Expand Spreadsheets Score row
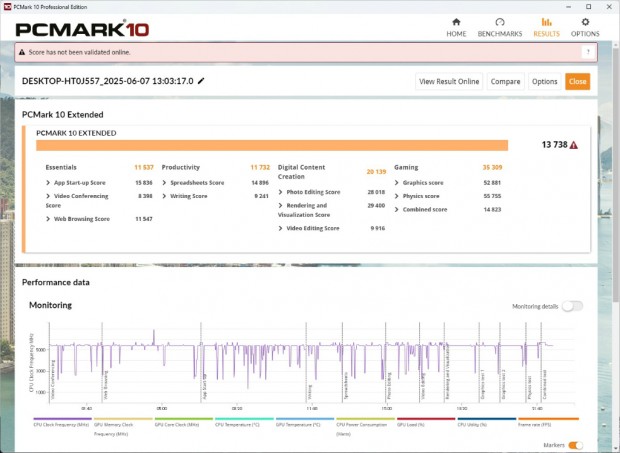 tap(165, 183)
